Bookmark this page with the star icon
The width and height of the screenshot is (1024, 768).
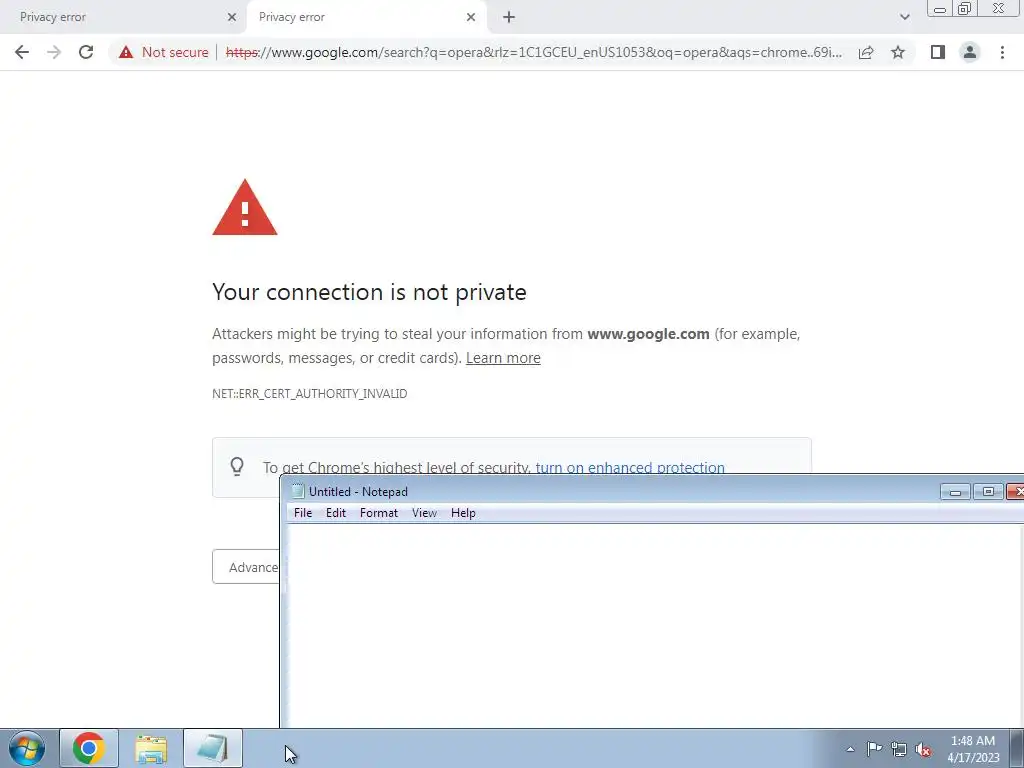898,52
